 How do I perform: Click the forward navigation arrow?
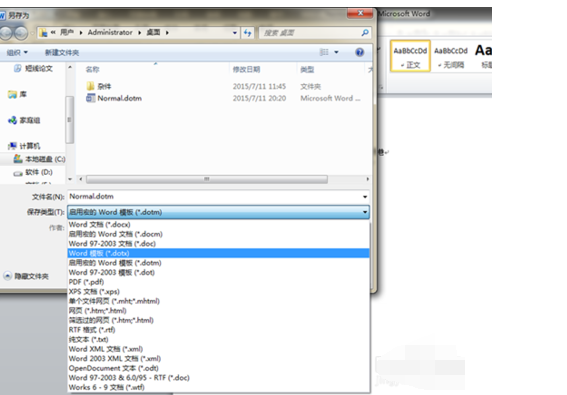(21, 33)
